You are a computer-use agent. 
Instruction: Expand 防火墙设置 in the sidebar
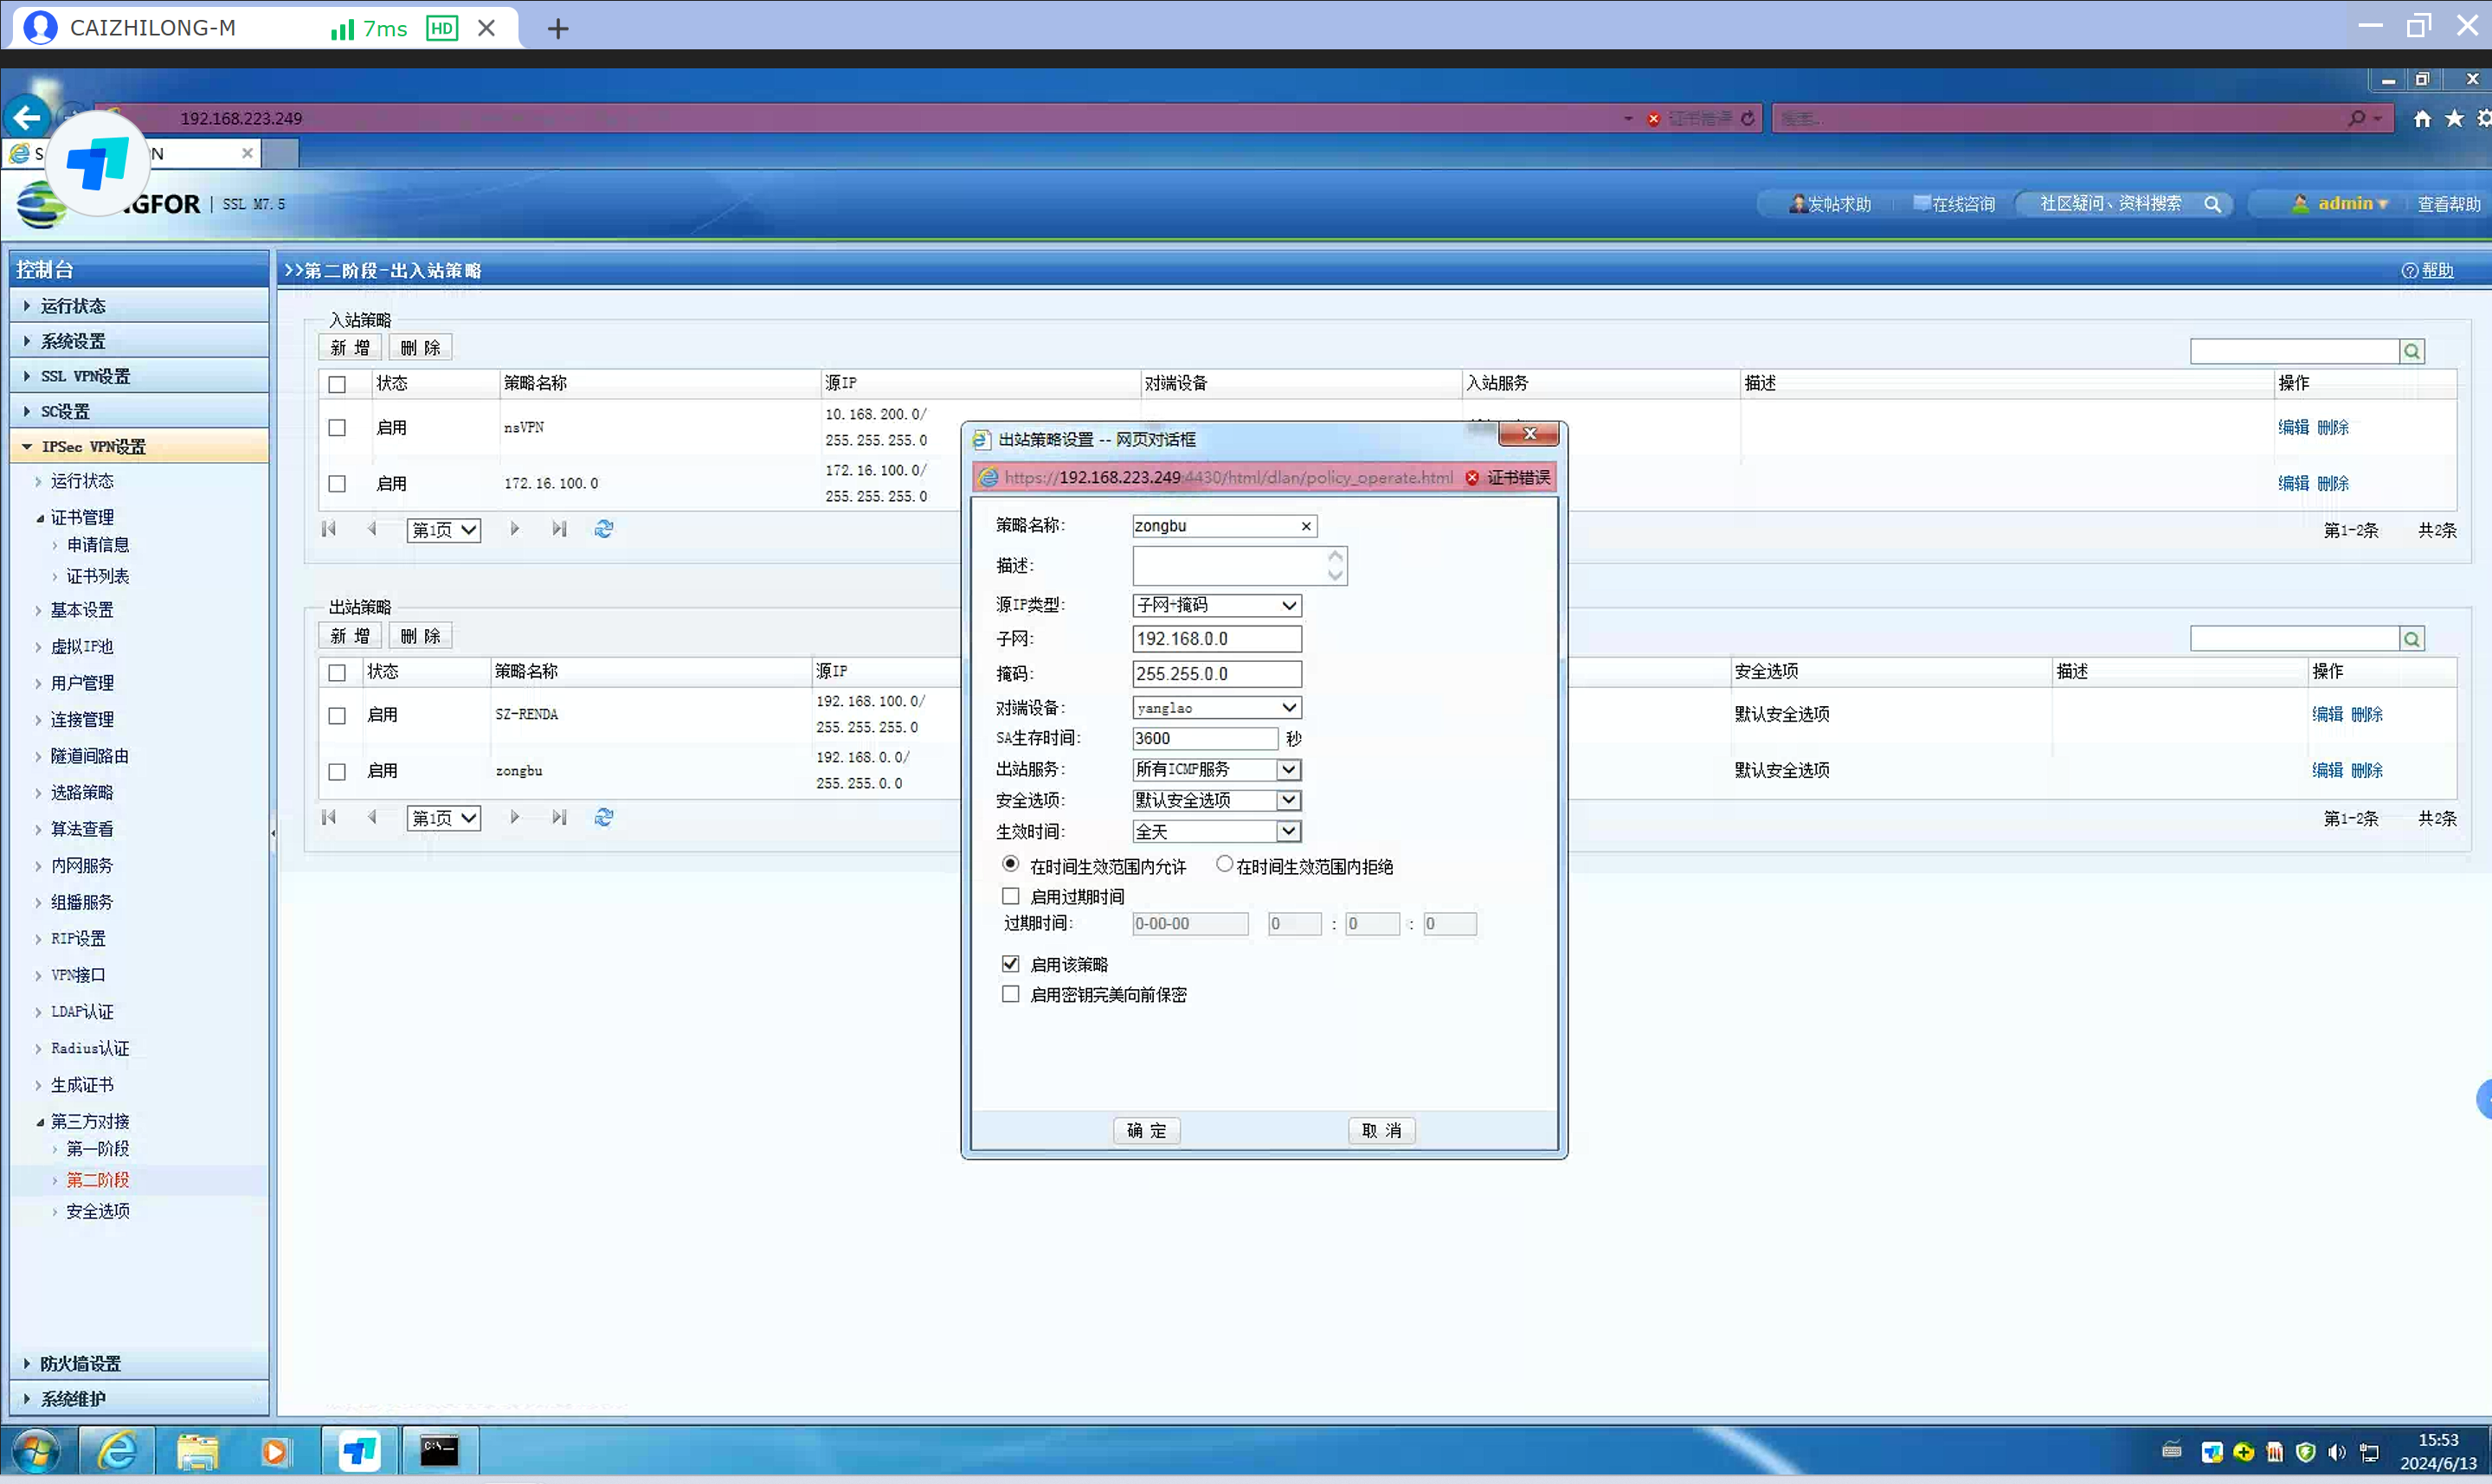click(x=80, y=1363)
